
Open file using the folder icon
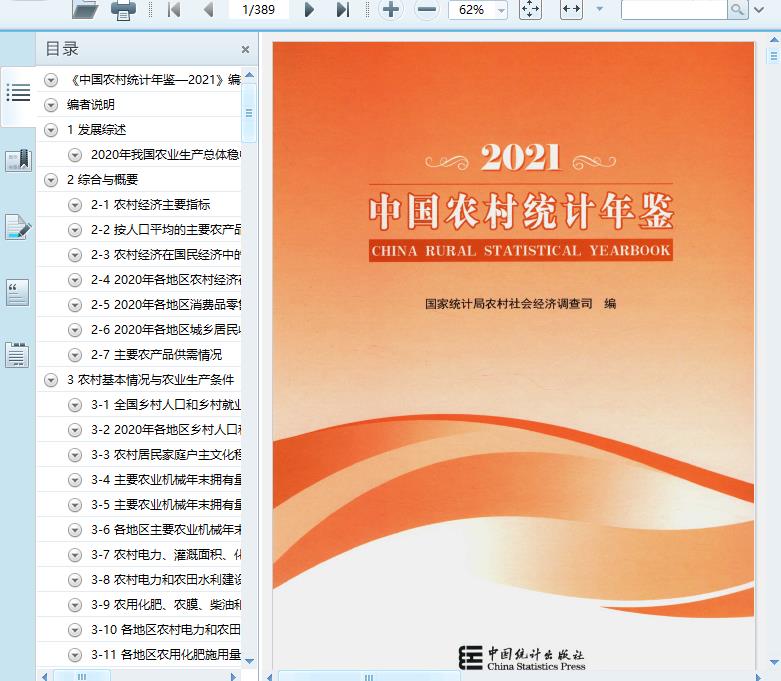[x=85, y=9]
